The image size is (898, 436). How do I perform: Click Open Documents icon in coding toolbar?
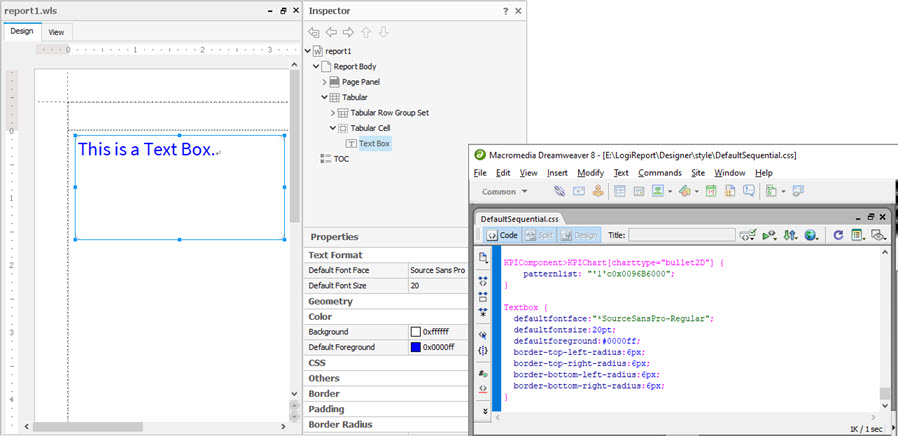click(483, 258)
